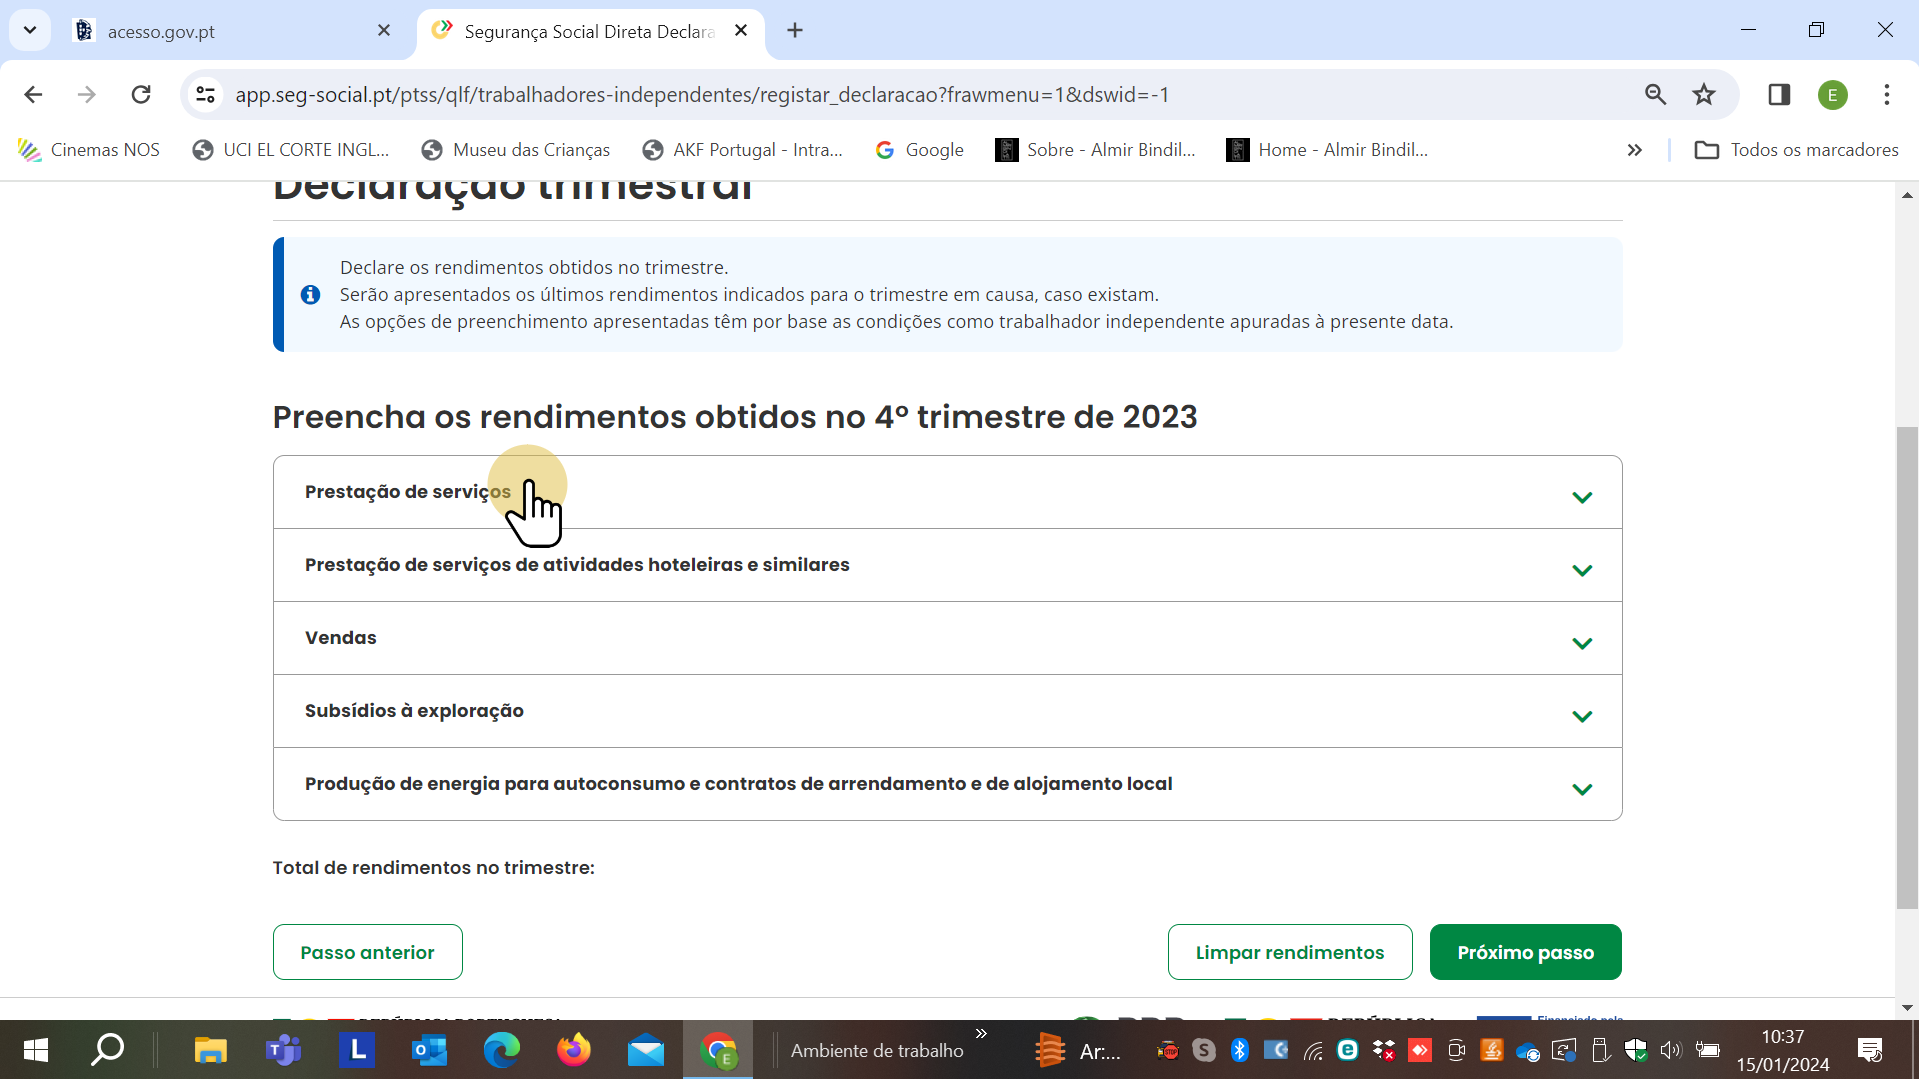Open Outlook from the taskbar
Screen dimensions: 1919x1079
coord(429,1050)
